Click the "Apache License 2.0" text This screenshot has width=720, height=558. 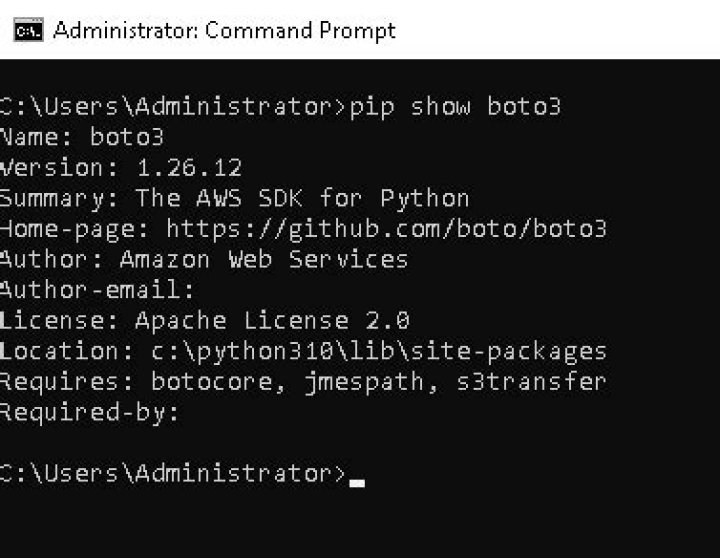272,320
